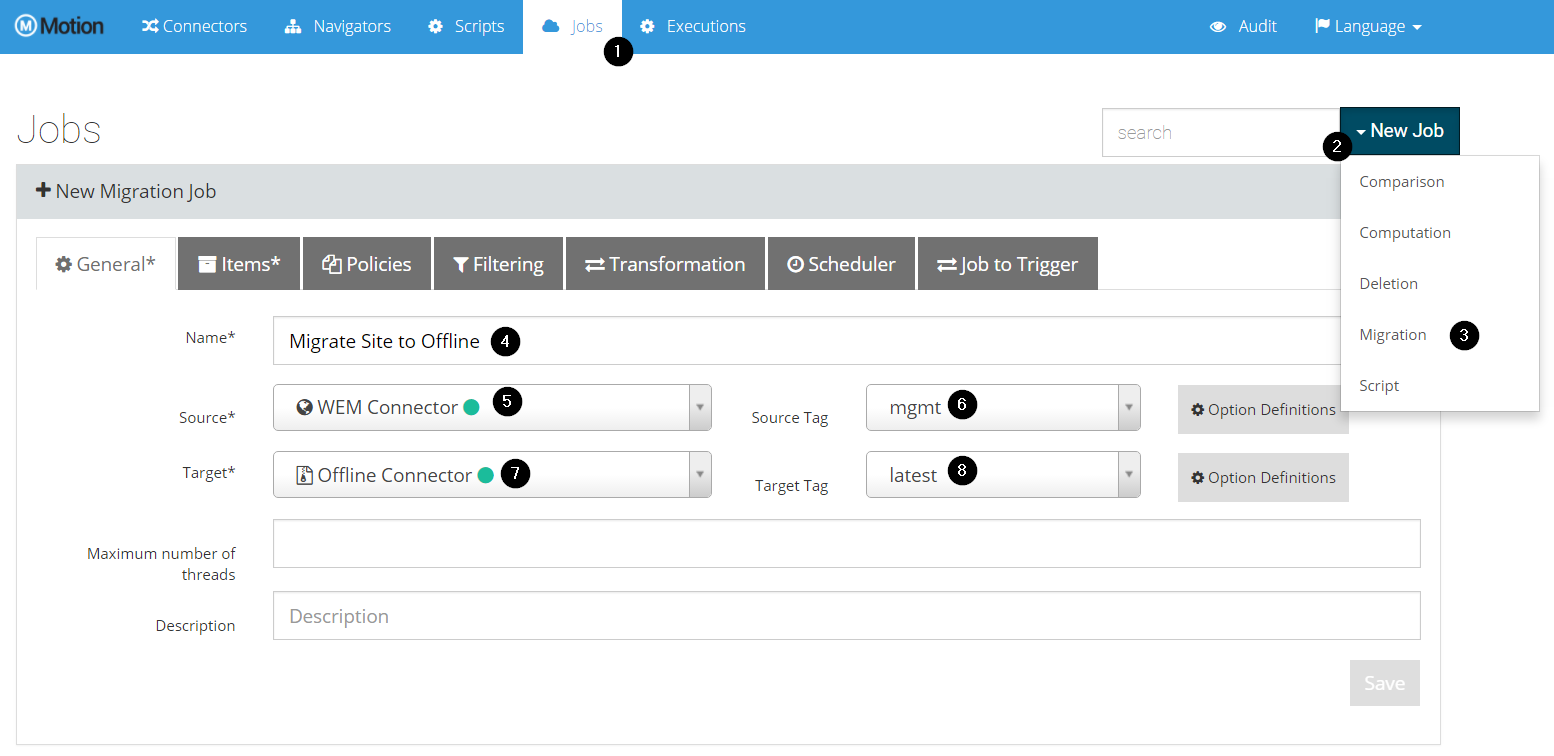Switch to the Items tab
This screenshot has width=1554, height=756.
(x=239, y=264)
